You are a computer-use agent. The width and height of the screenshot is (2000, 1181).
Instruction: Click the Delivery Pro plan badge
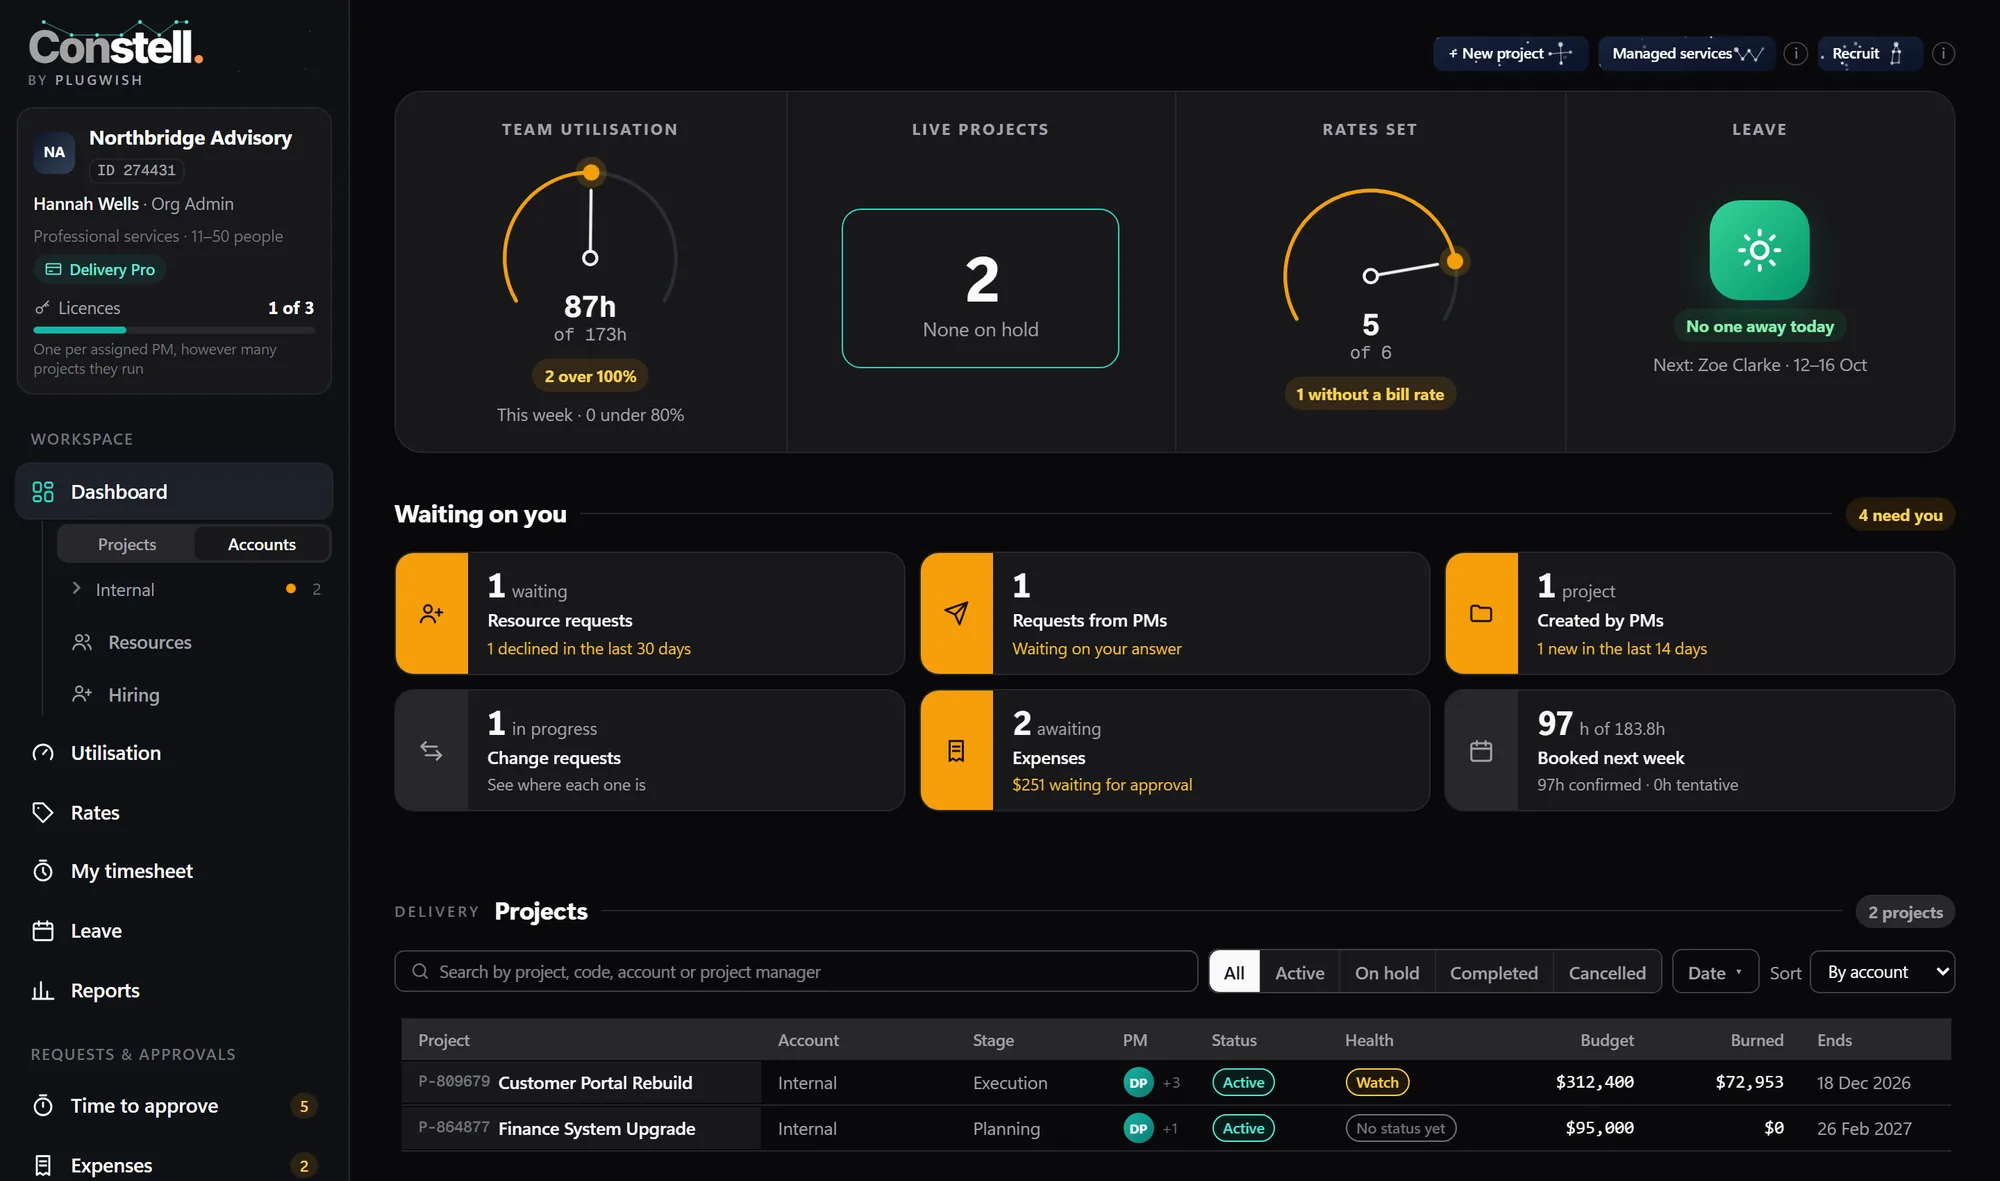point(100,270)
